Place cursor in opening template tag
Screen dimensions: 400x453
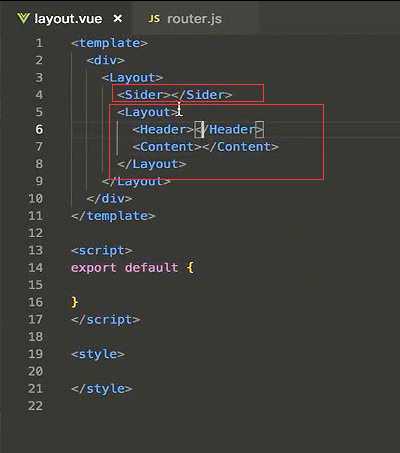tap(109, 43)
